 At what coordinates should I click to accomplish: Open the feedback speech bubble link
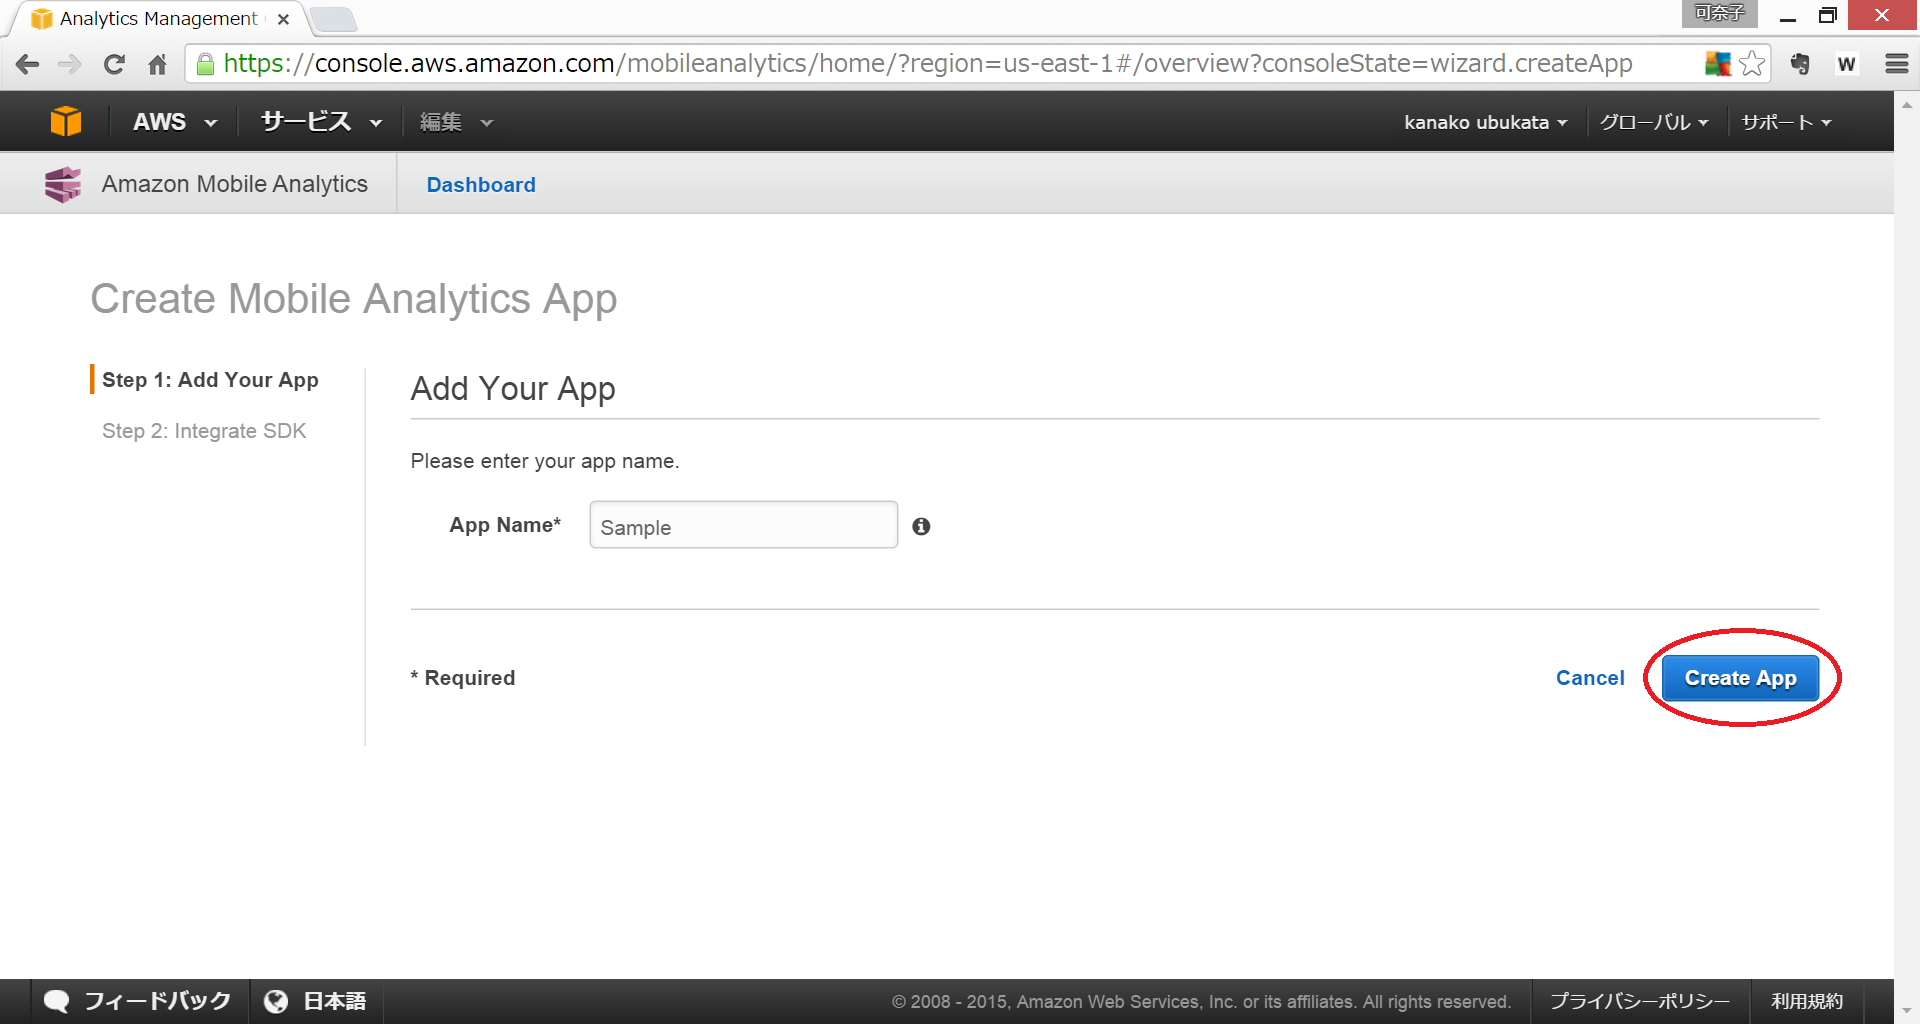point(139,1001)
